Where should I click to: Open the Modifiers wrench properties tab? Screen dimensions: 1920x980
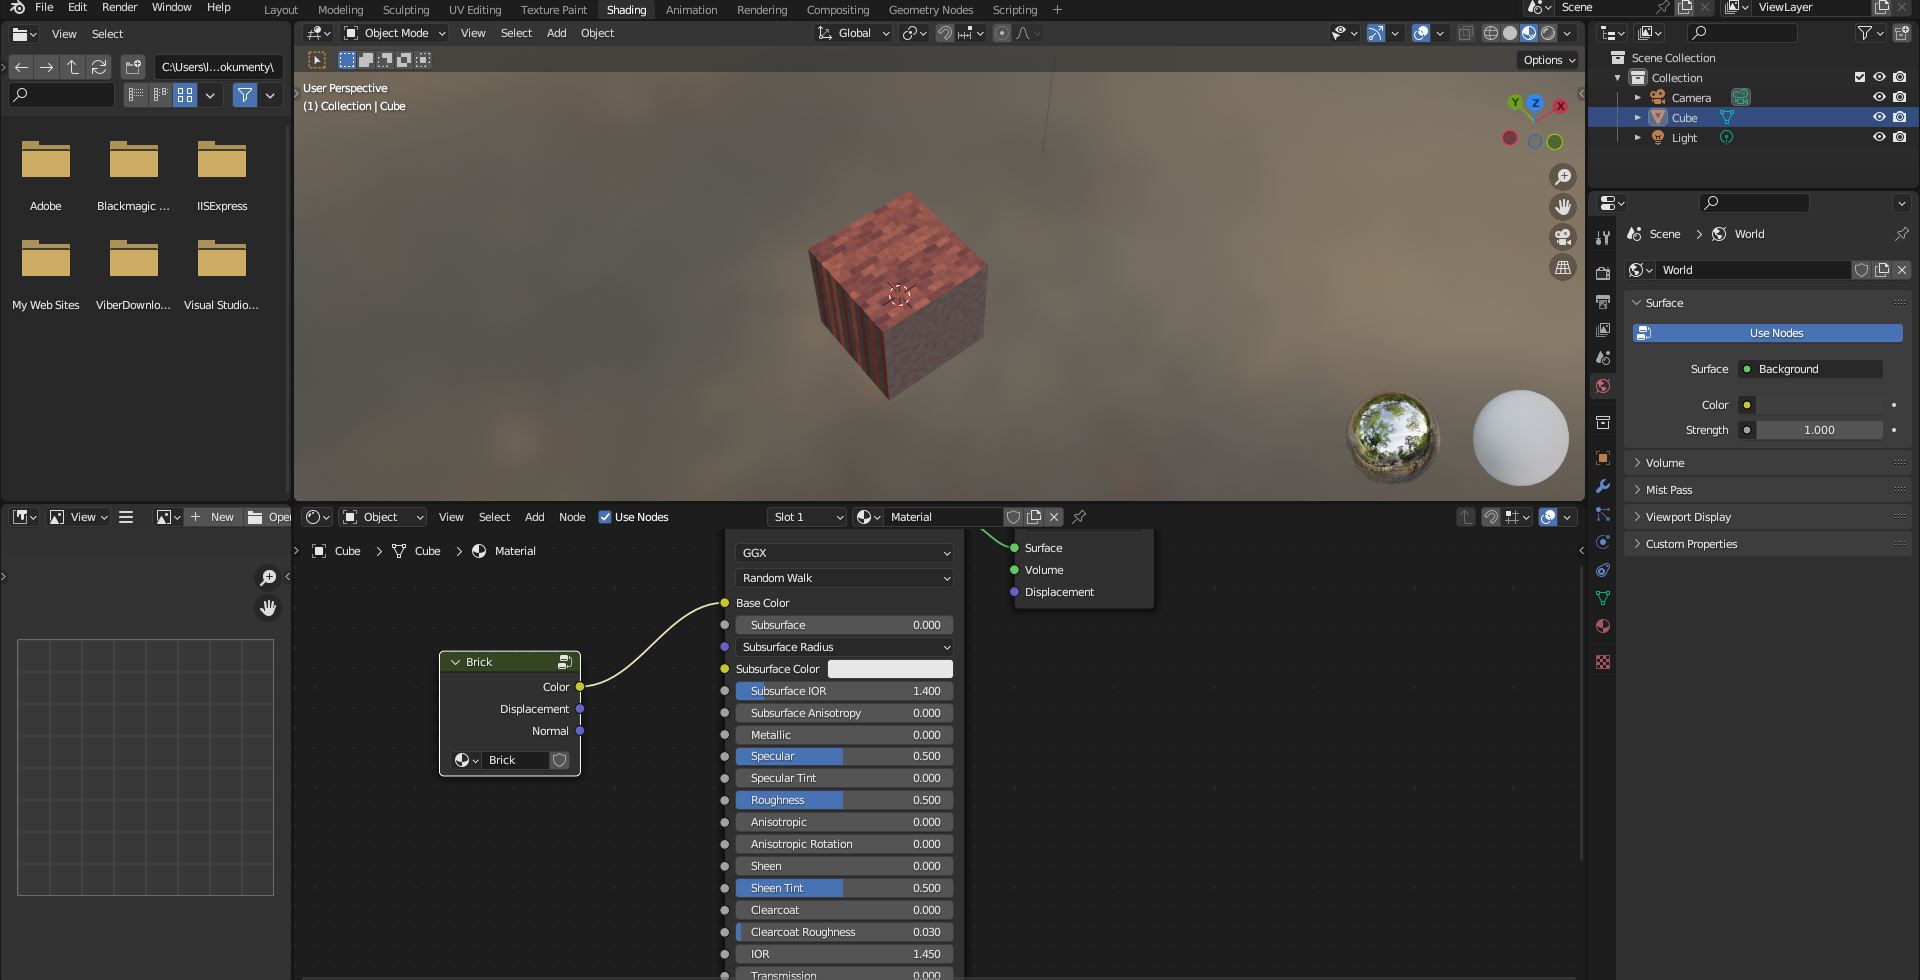[x=1603, y=486]
